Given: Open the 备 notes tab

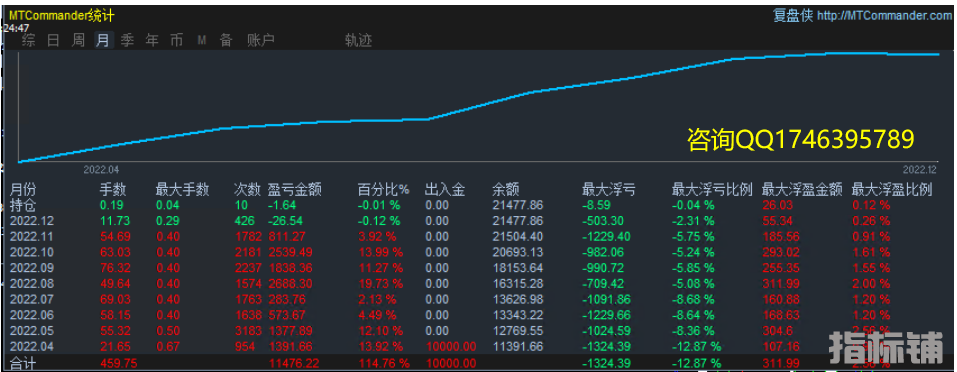Looking at the screenshot, I should point(226,41).
